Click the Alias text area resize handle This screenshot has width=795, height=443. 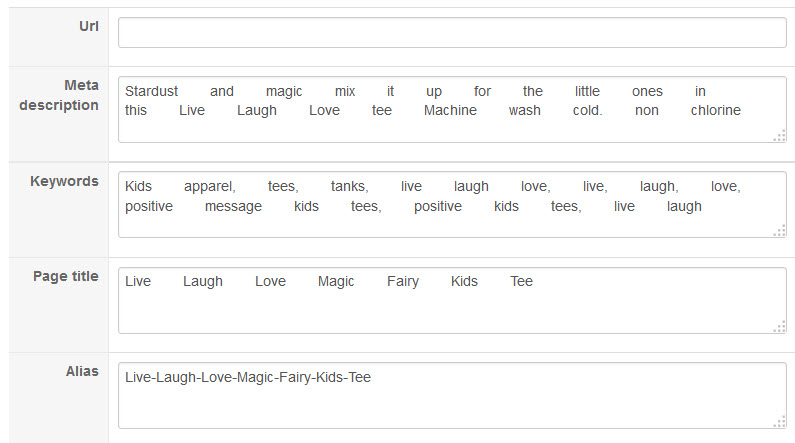pyautogui.click(x=779, y=422)
